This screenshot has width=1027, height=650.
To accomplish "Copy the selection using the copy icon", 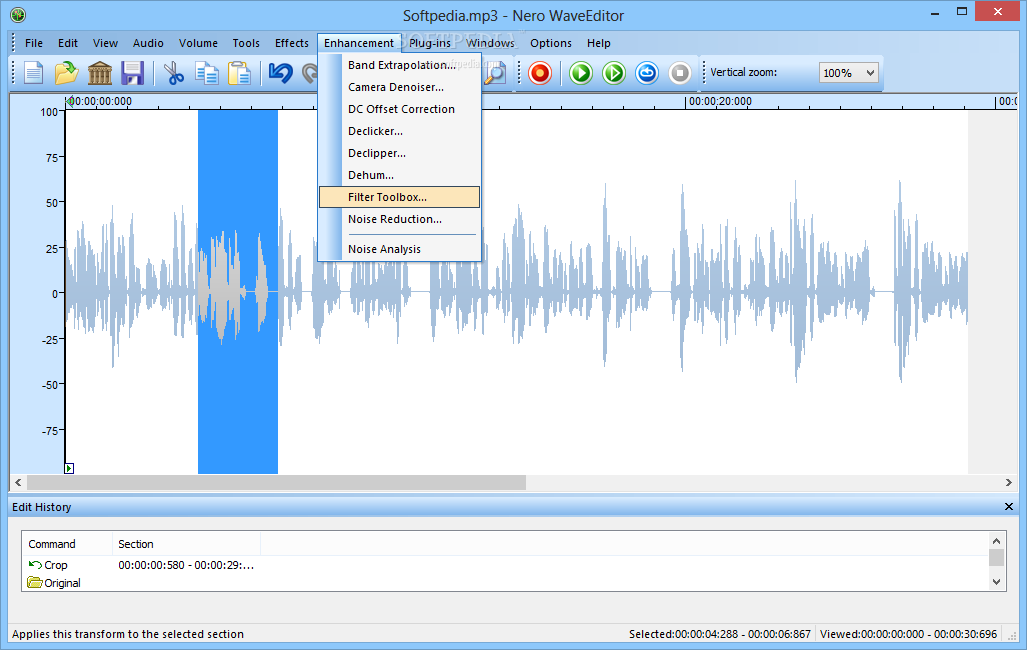I will 207,73.
